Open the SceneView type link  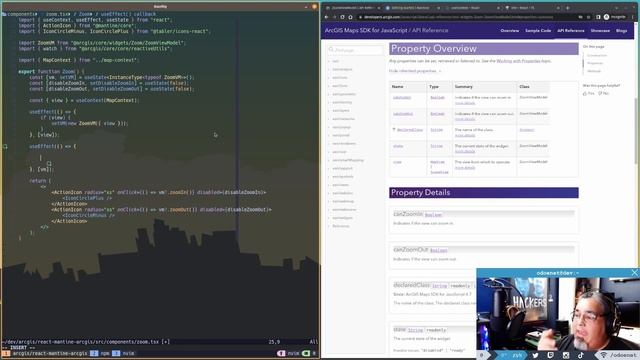tap(439, 172)
